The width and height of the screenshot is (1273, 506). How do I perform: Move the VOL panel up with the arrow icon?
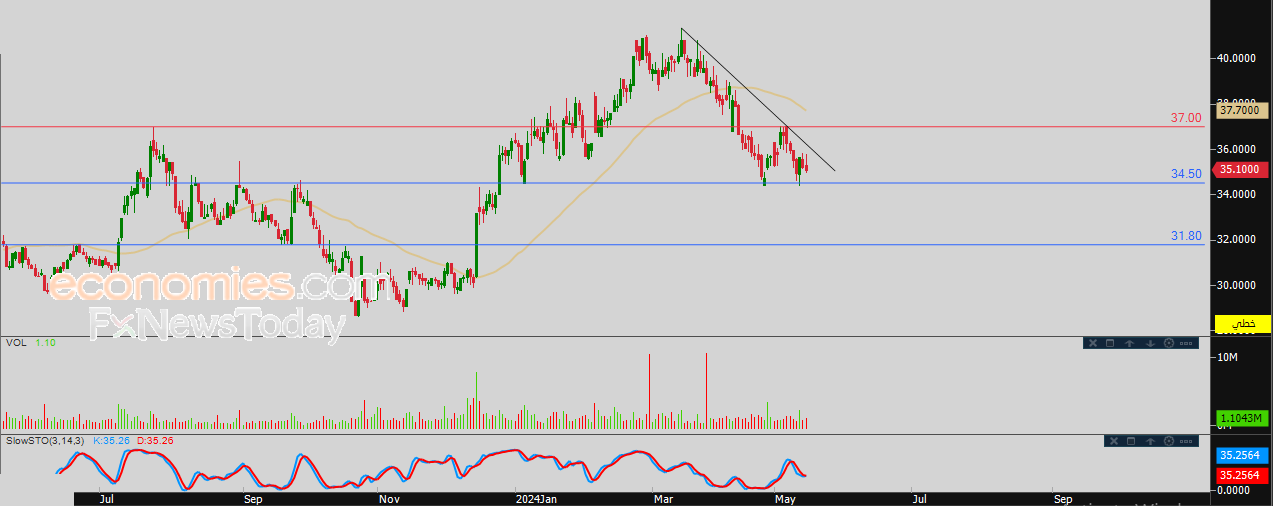click(1129, 343)
